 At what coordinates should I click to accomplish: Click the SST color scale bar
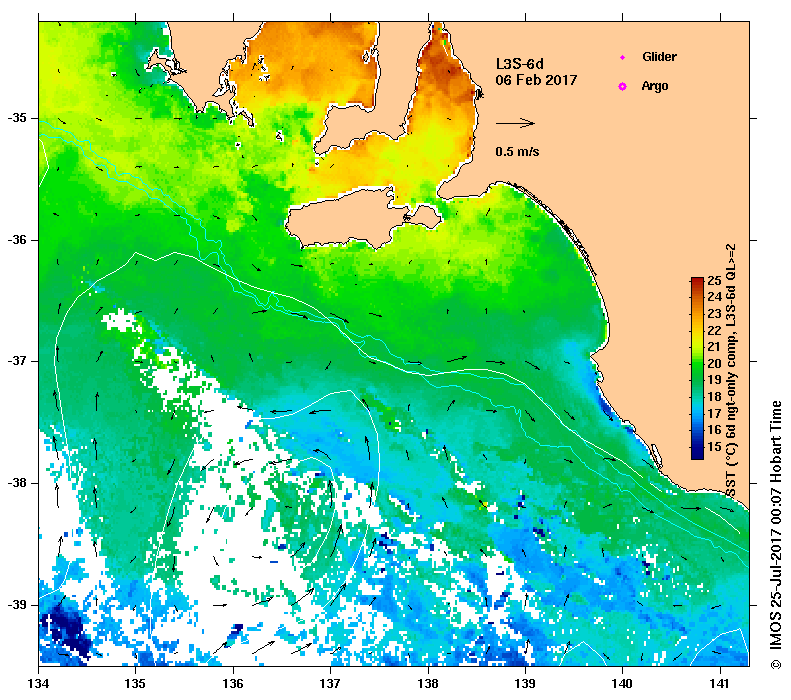(x=697, y=368)
